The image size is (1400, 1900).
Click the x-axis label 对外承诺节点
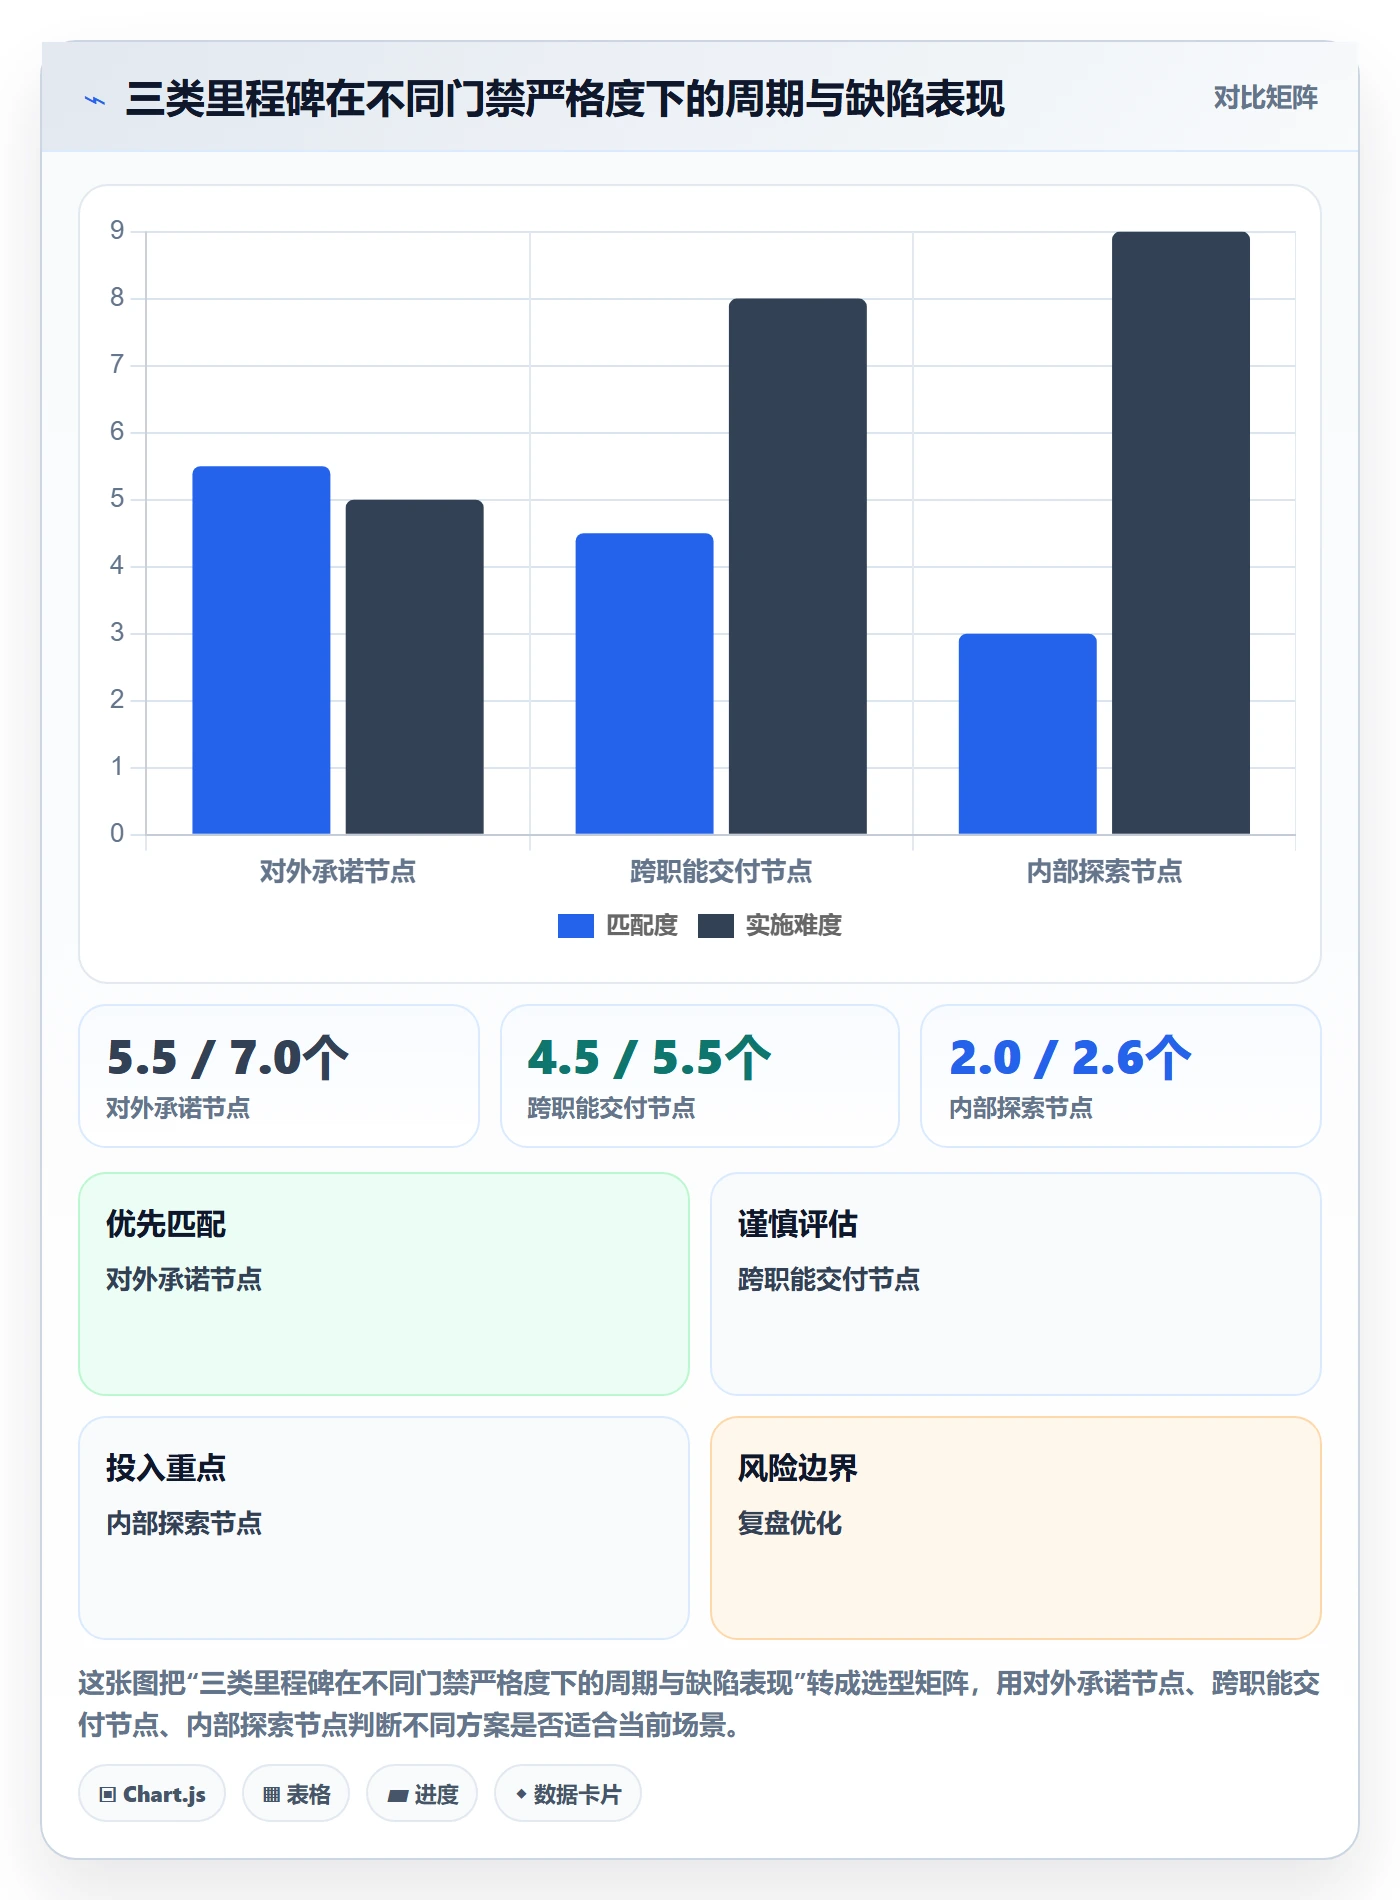(338, 872)
